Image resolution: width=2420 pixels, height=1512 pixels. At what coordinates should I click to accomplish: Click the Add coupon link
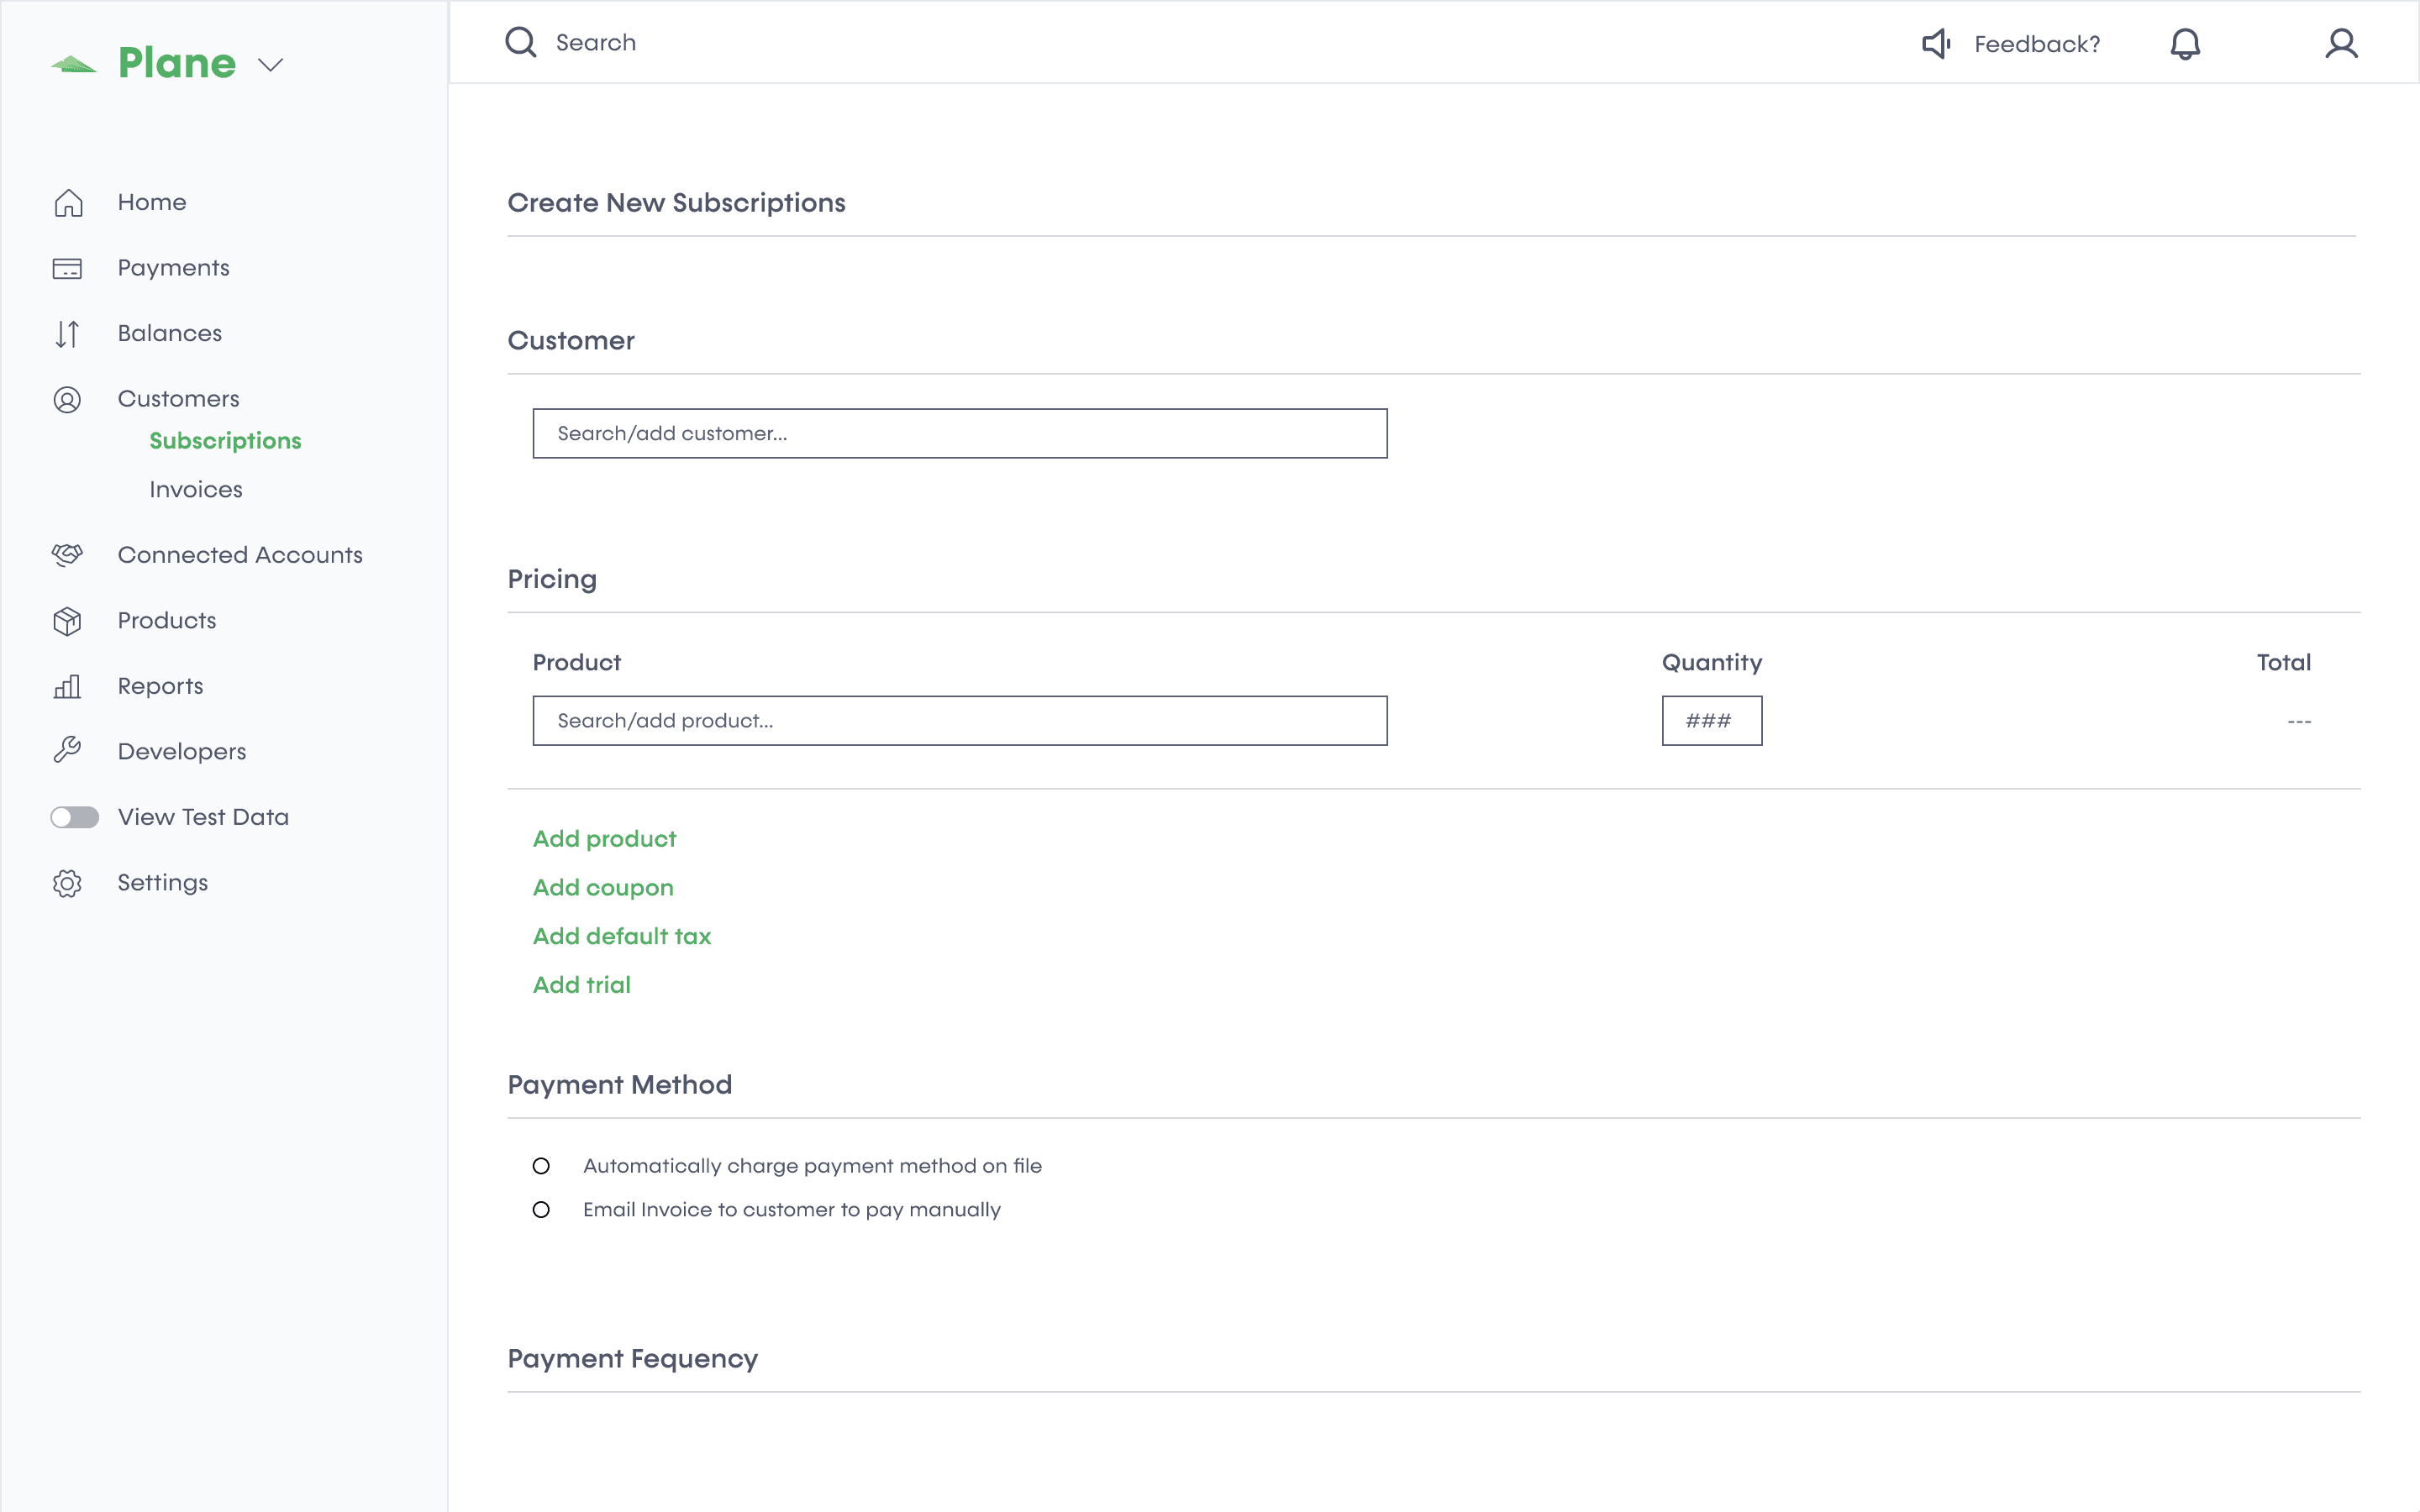[x=603, y=888]
